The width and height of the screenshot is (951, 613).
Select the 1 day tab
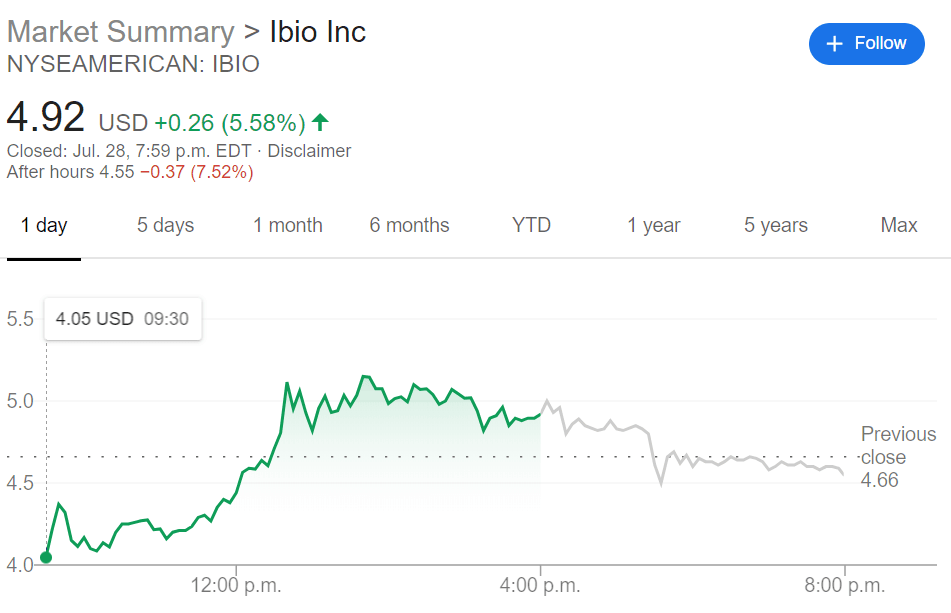click(x=44, y=225)
